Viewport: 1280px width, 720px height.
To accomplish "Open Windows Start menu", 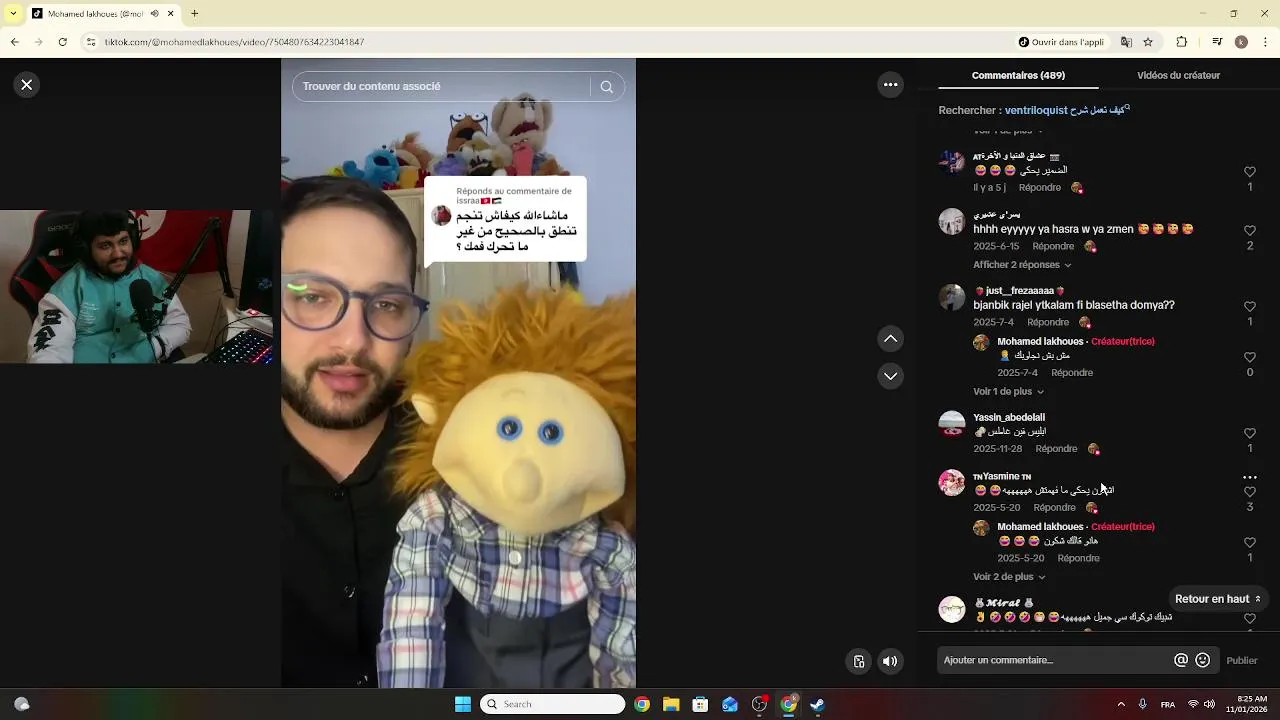I will pyautogui.click(x=463, y=704).
